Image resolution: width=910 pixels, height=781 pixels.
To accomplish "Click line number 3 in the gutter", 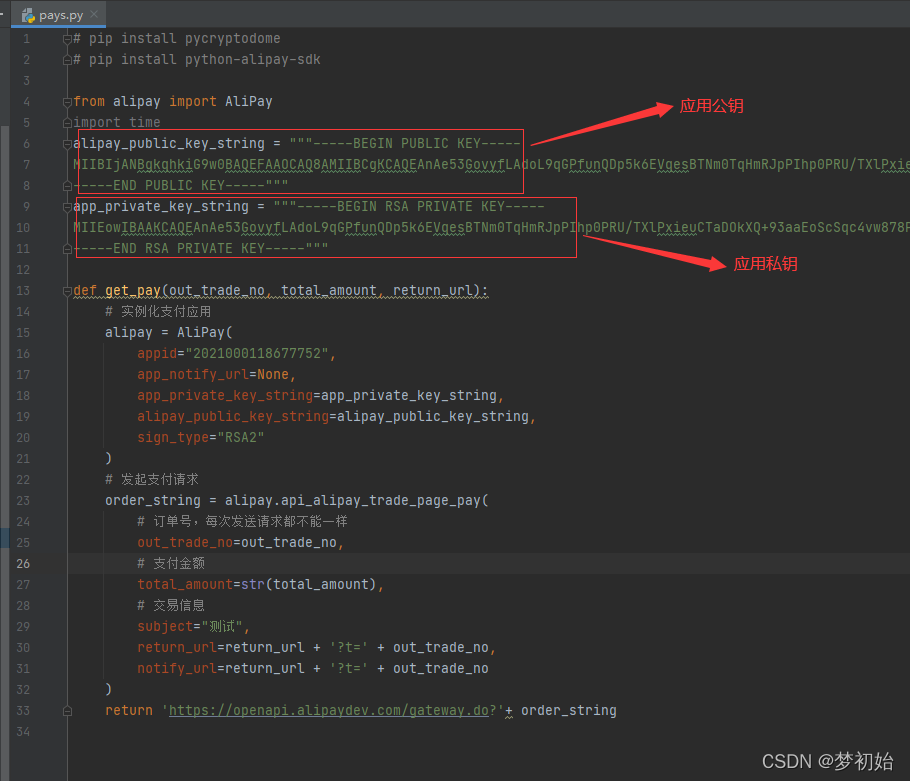I will (x=26, y=81).
